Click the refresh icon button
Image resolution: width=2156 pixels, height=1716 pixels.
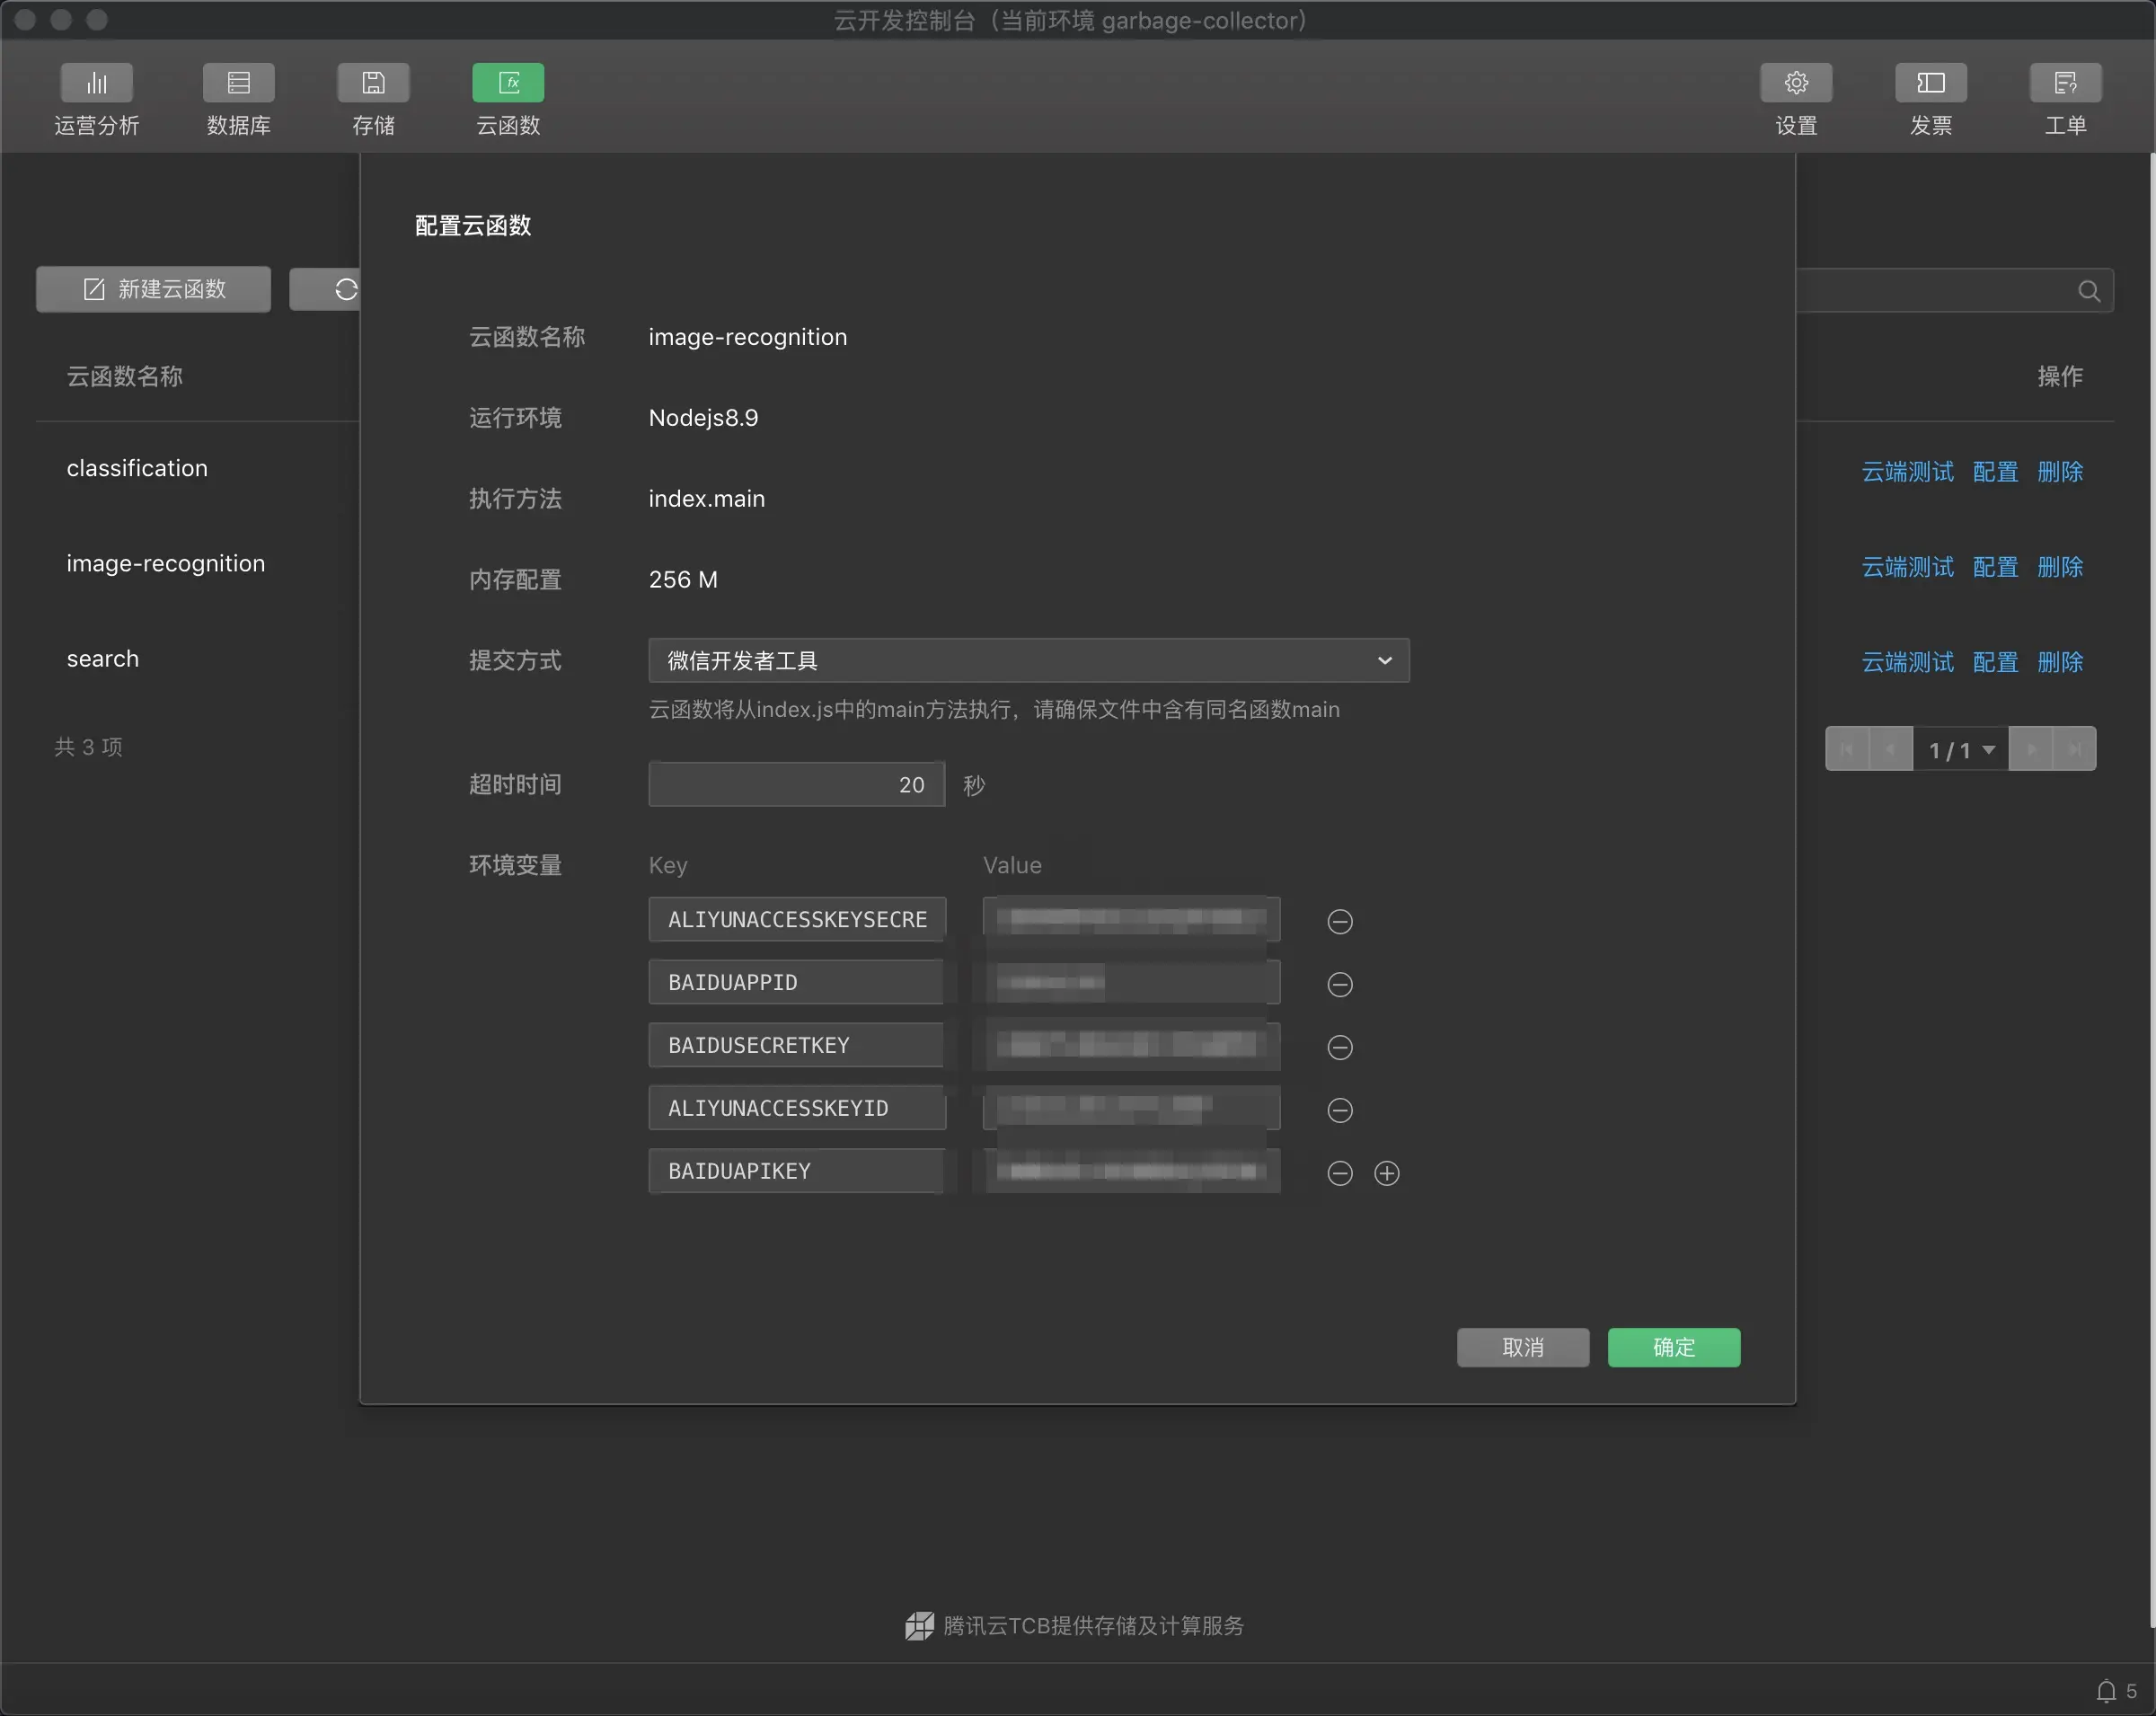pos(345,290)
